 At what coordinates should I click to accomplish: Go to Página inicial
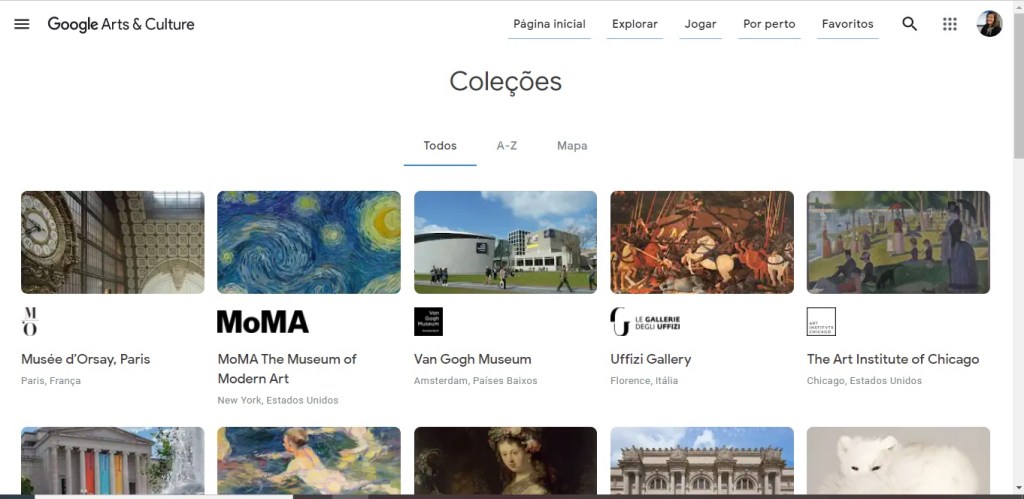click(549, 24)
